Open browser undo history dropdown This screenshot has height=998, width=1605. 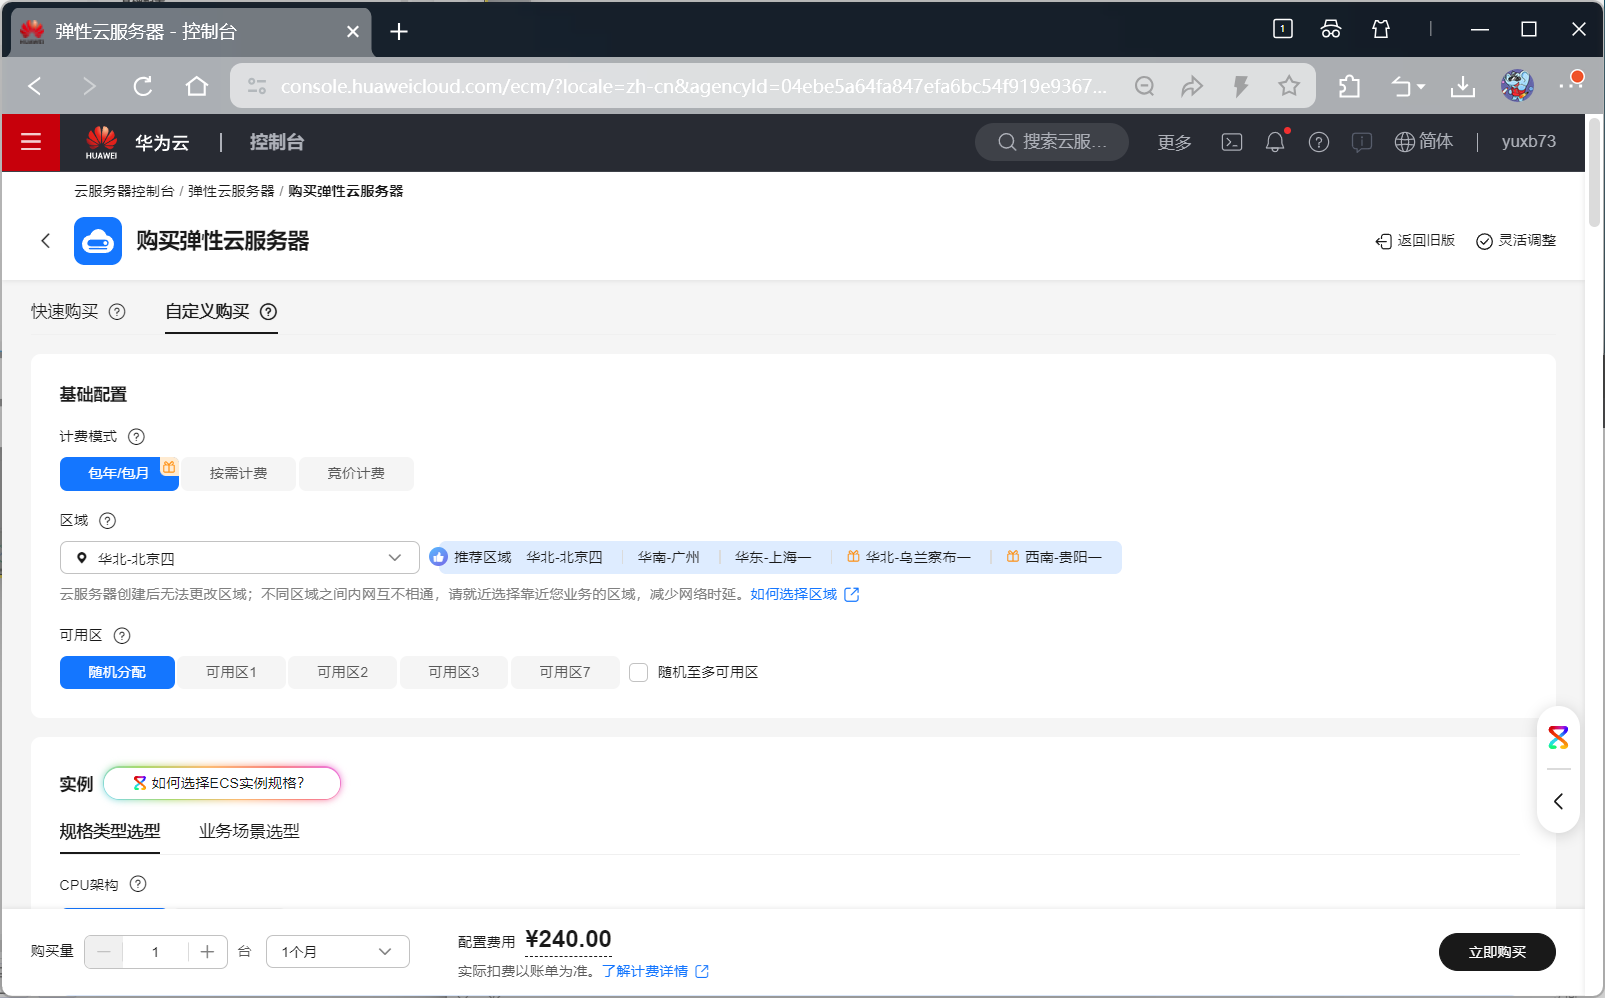[1408, 87]
